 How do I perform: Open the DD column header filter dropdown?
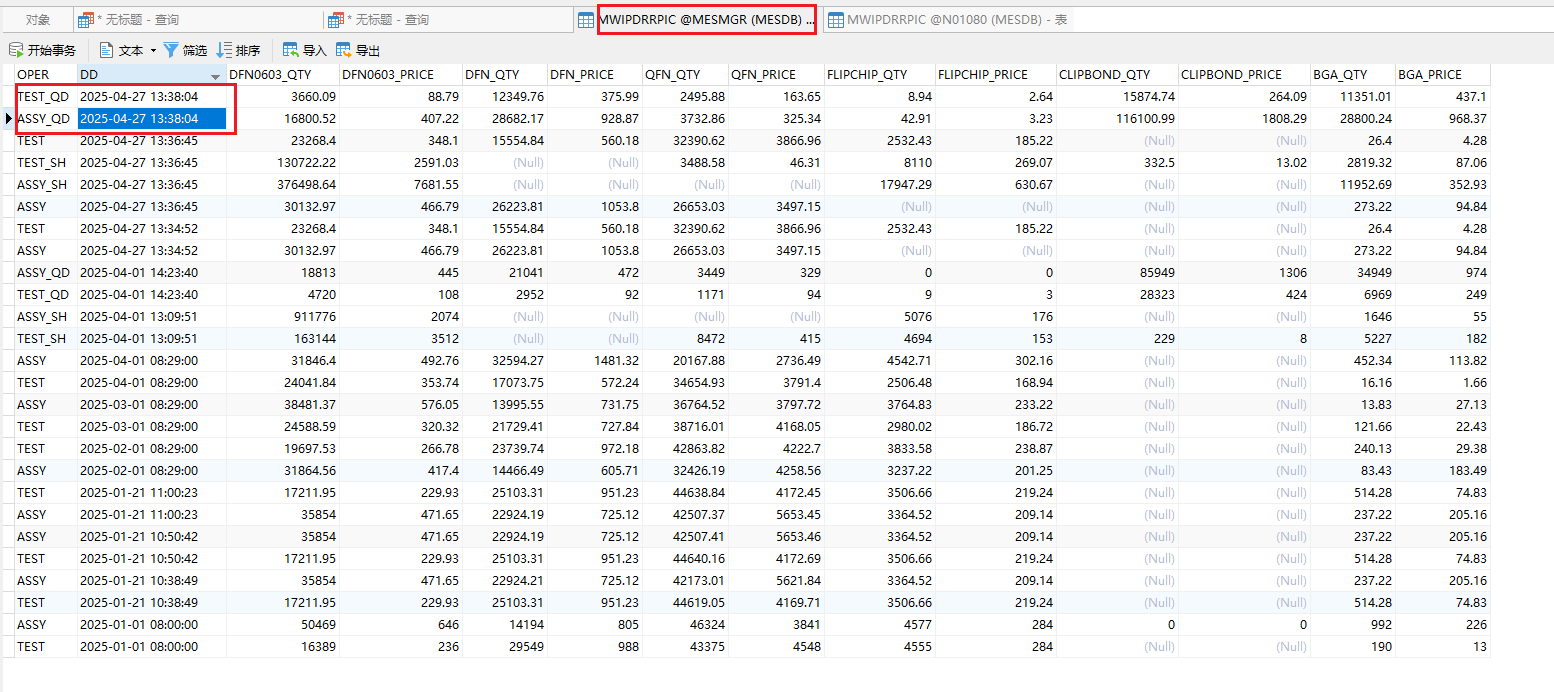tap(215, 74)
